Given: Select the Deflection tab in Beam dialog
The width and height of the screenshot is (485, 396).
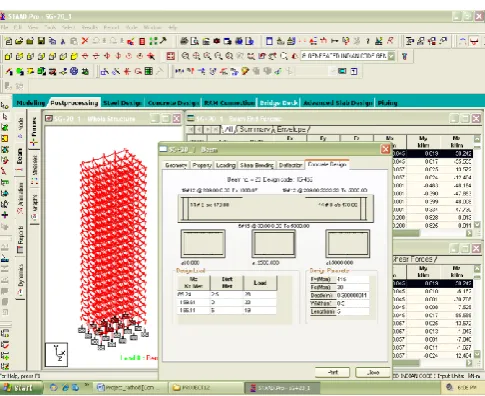Looking at the screenshot, I should (x=290, y=165).
